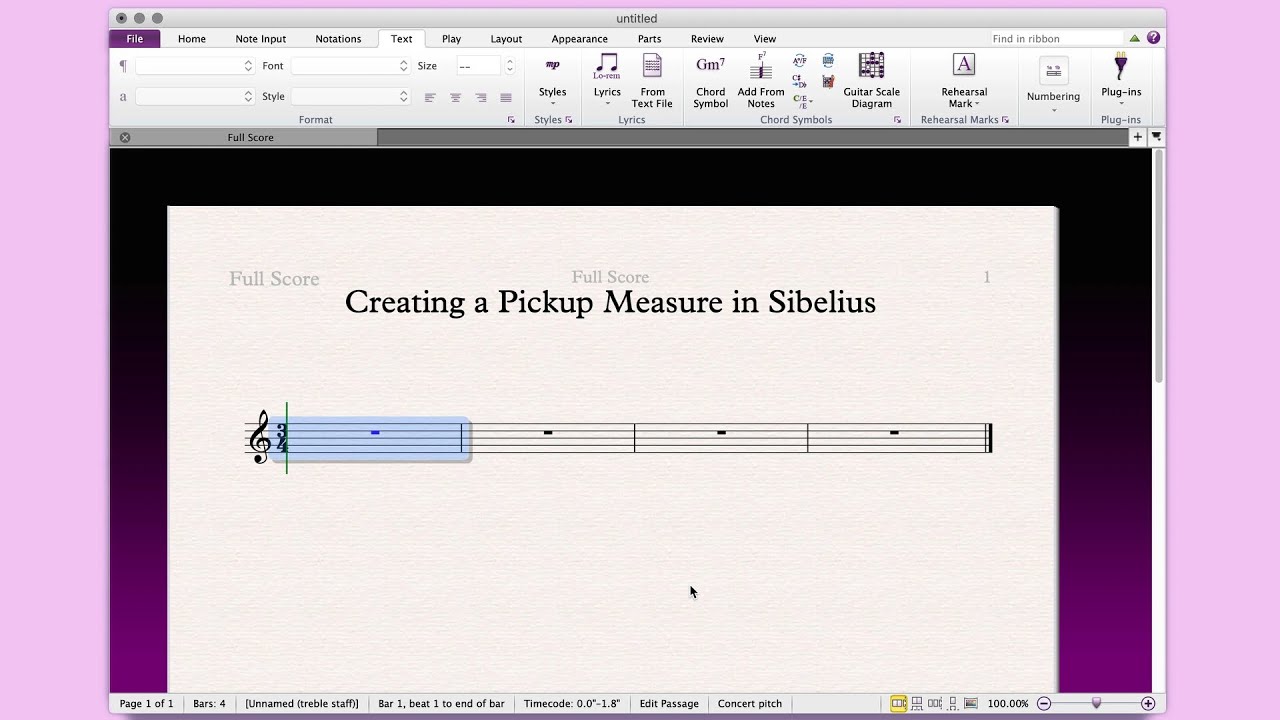The height and width of the screenshot is (720, 1280).
Task: Switch to the Notations tab
Action: (338, 39)
